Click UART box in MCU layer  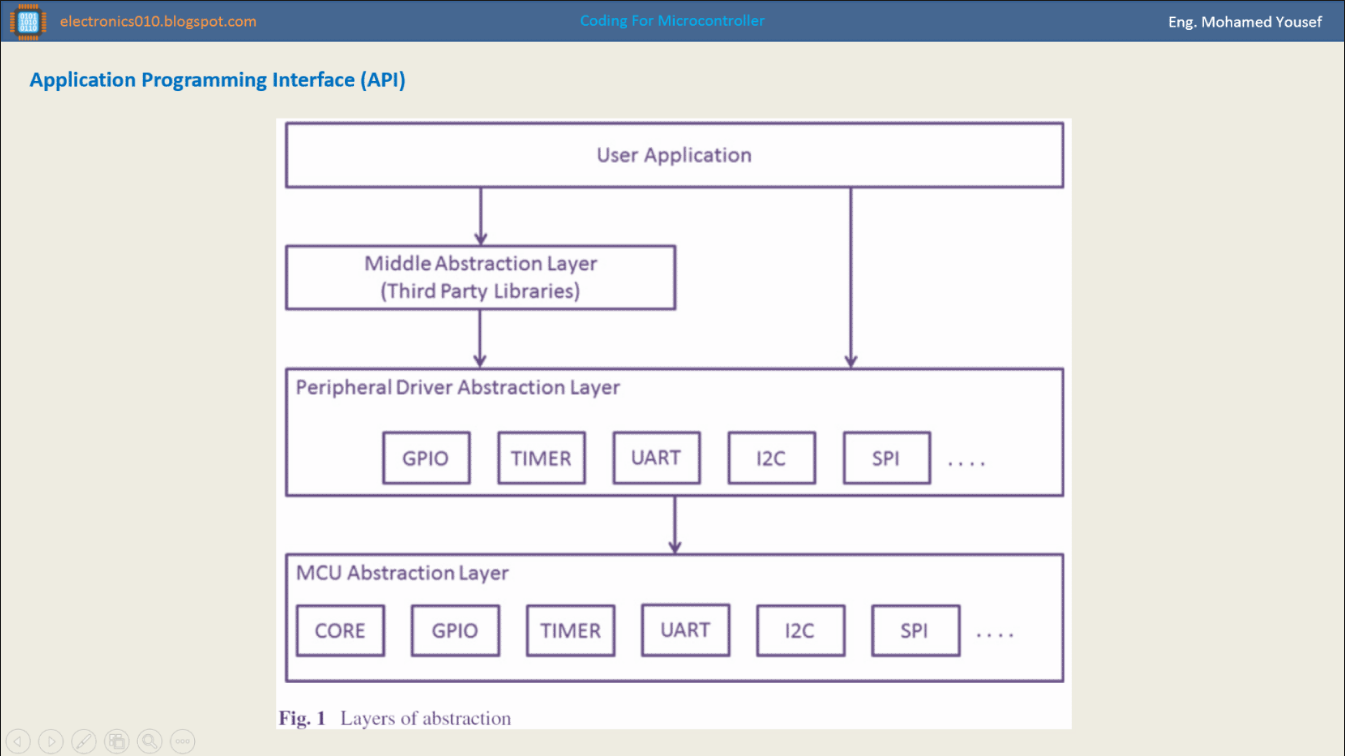click(685, 630)
